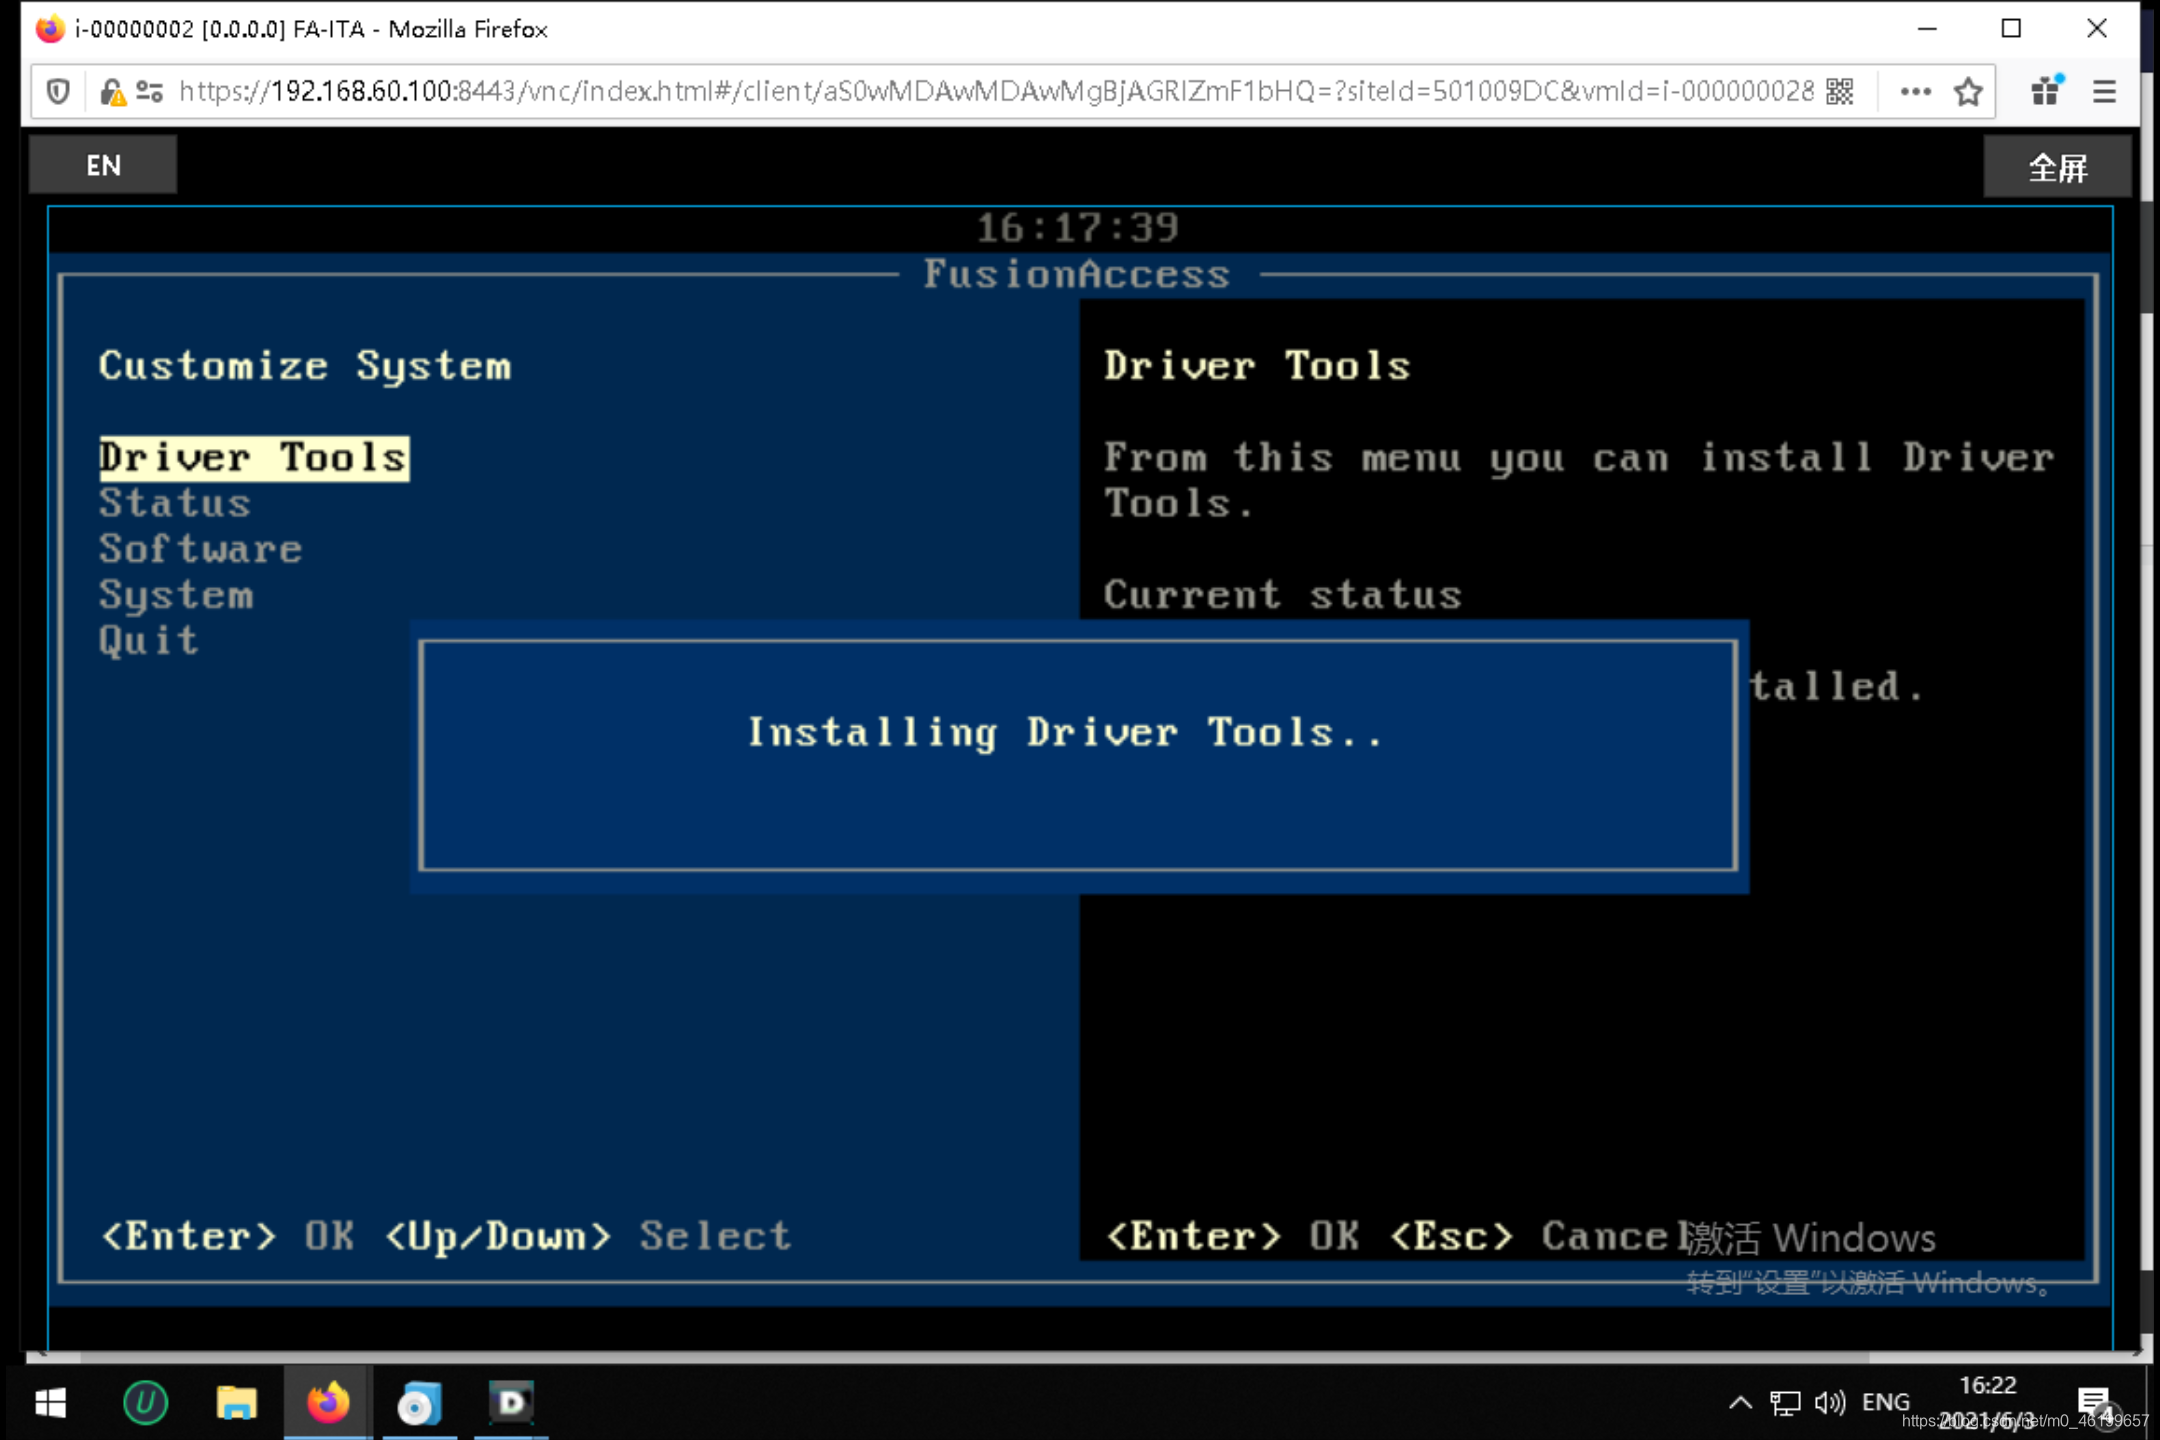Open the D application in taskbar

(x=511, y=1403)
